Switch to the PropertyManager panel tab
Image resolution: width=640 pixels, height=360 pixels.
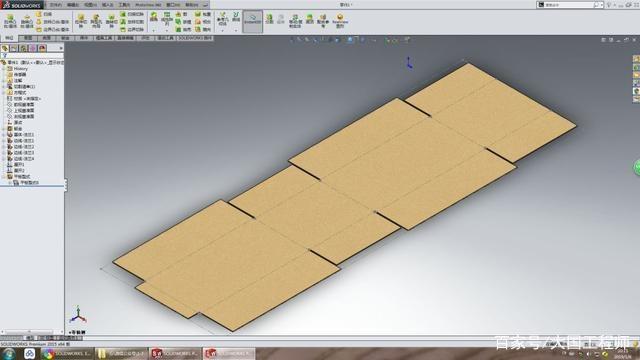pyautogui.click(x=14, y=48)
